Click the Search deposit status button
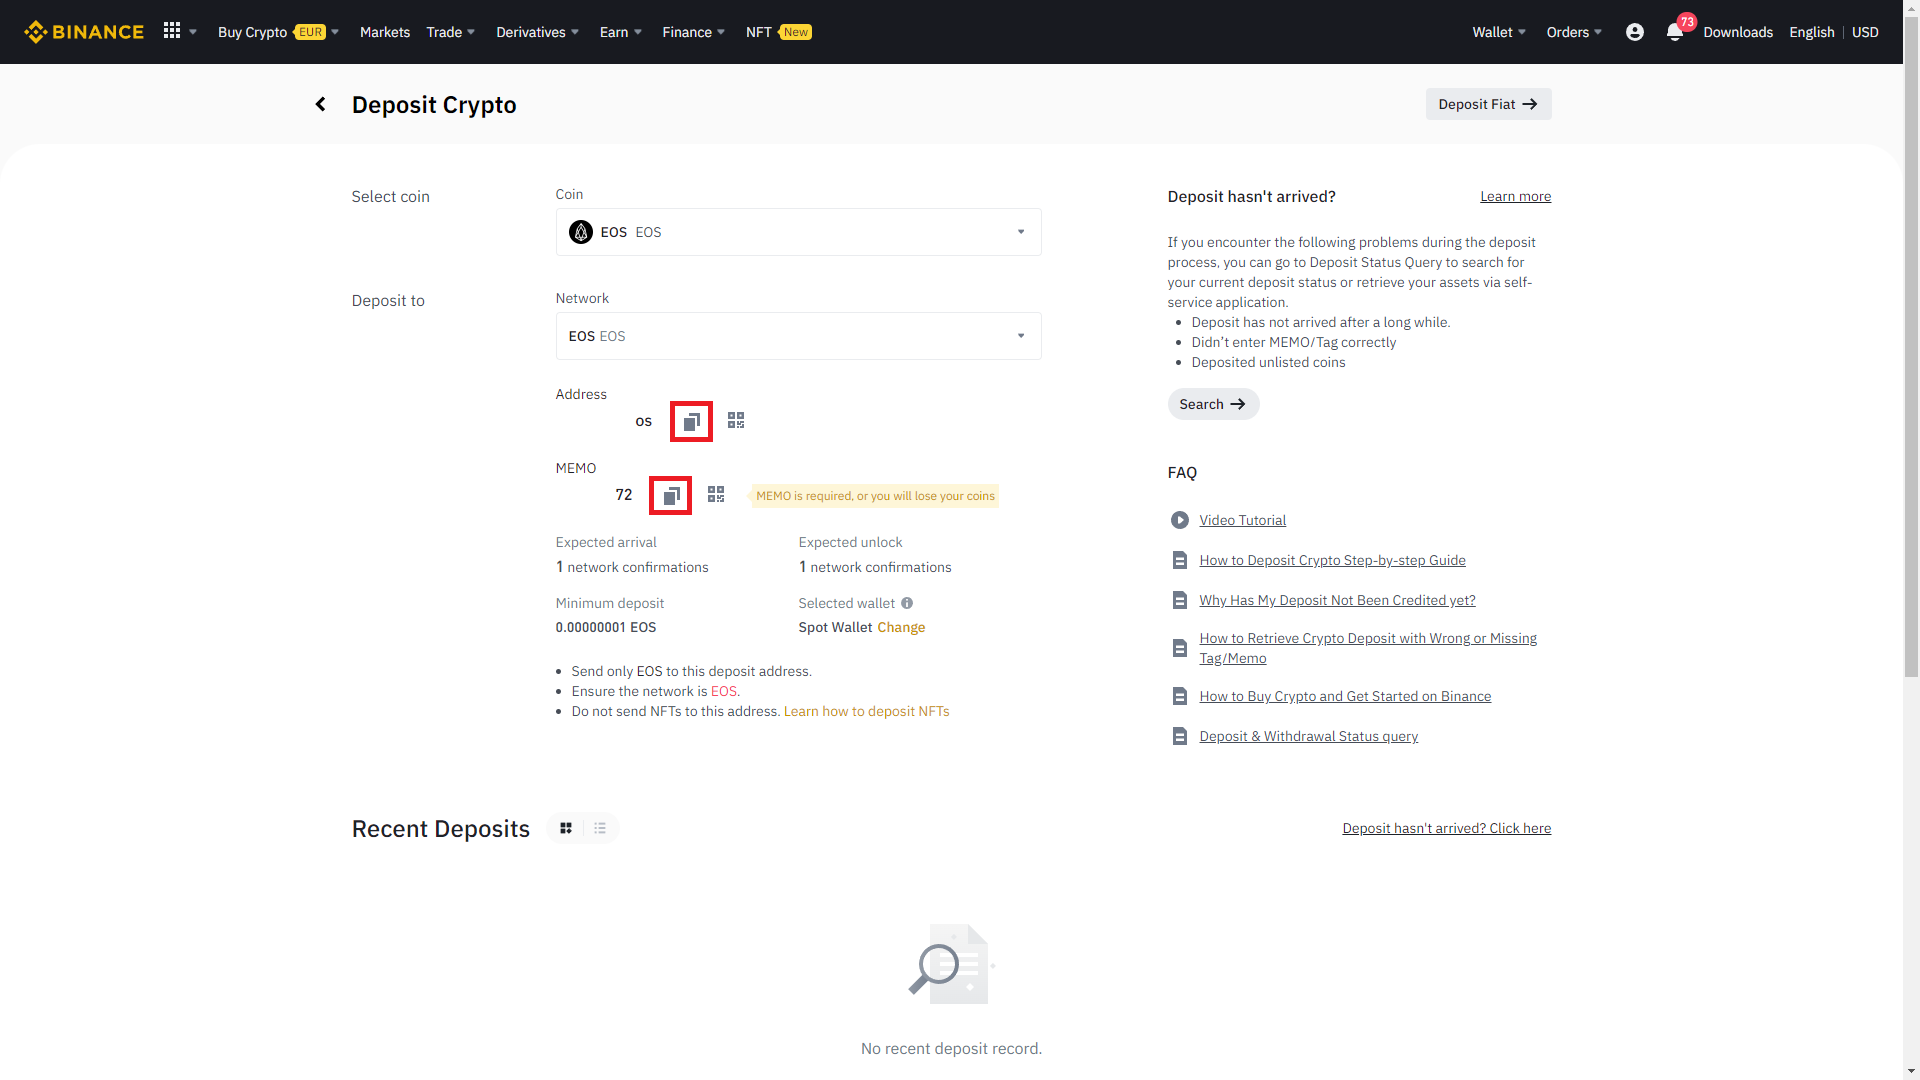 1212,404
